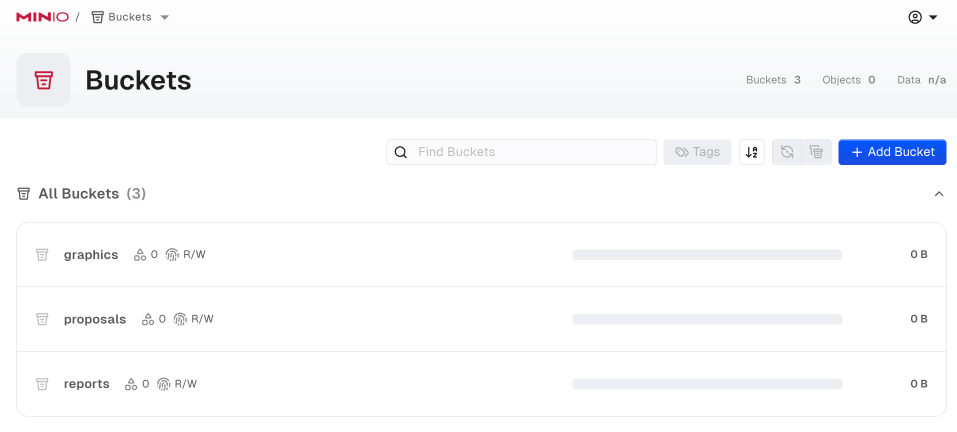The image size is (957, 432).
Task: Click the Find Buckets search field
Action: 530,152
